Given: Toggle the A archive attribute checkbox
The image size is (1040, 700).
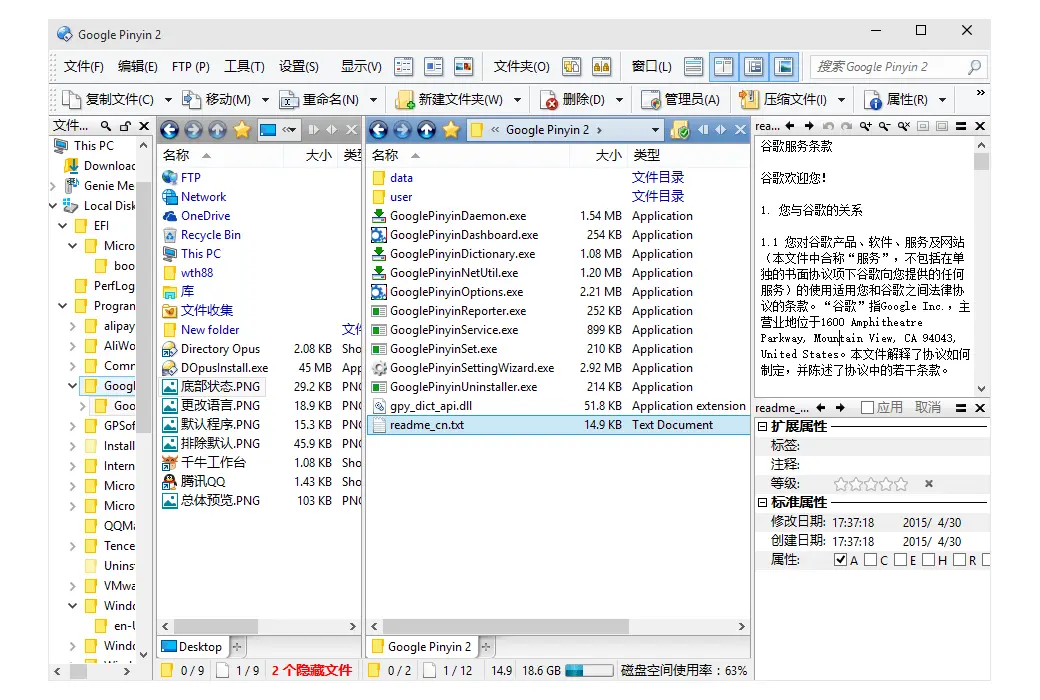Looking at the screenshot, I should 840,560.
